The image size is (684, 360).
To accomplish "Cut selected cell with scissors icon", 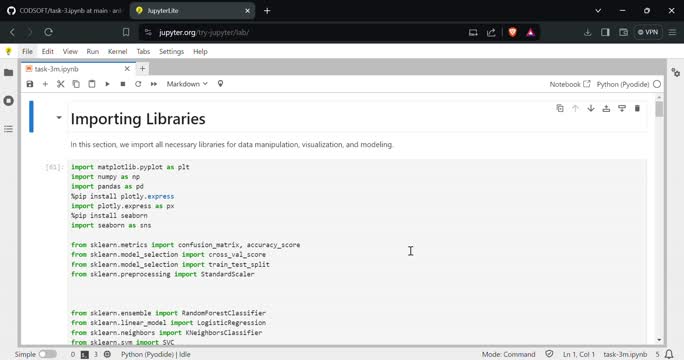I will click(61, 84).
